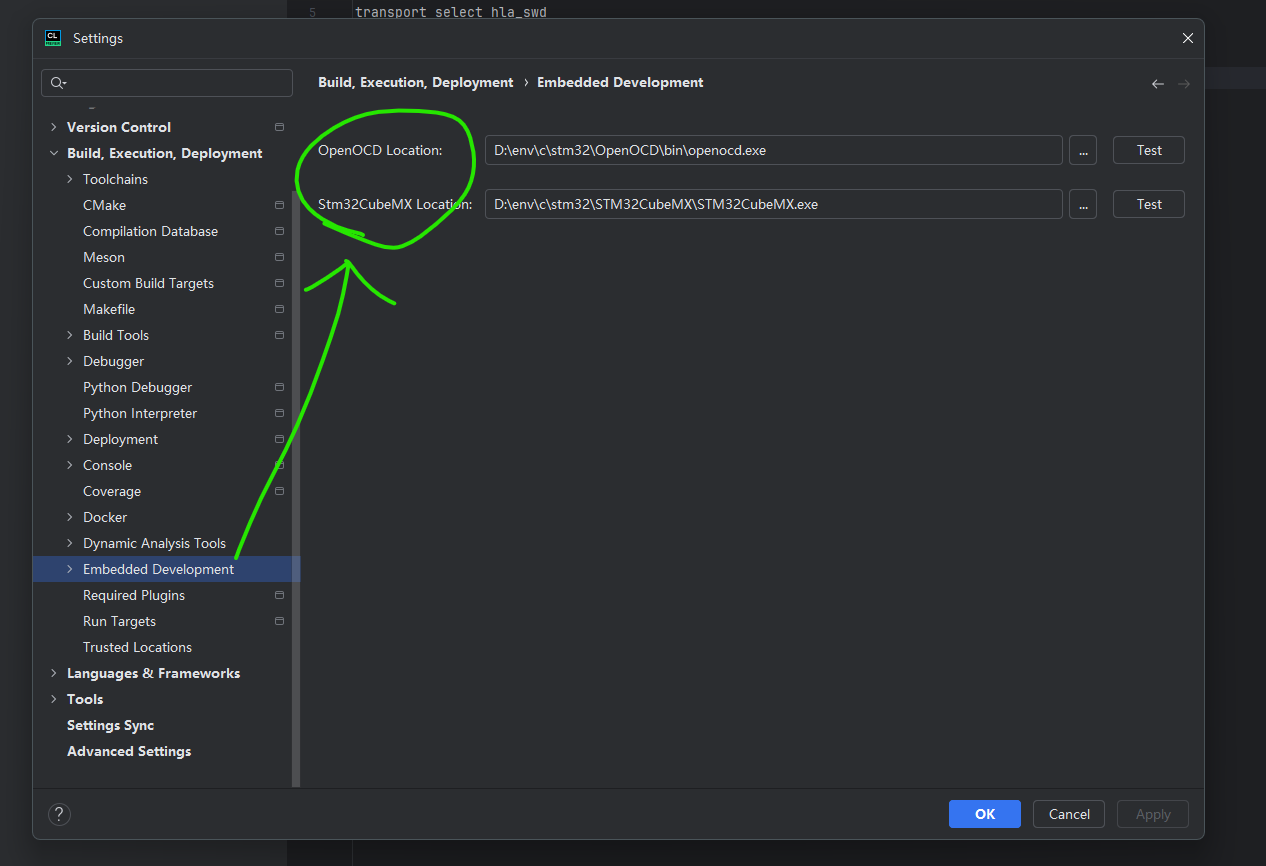The image size is (1266, 866).
Task: Expand the Toolchains node
Action: 69,179
